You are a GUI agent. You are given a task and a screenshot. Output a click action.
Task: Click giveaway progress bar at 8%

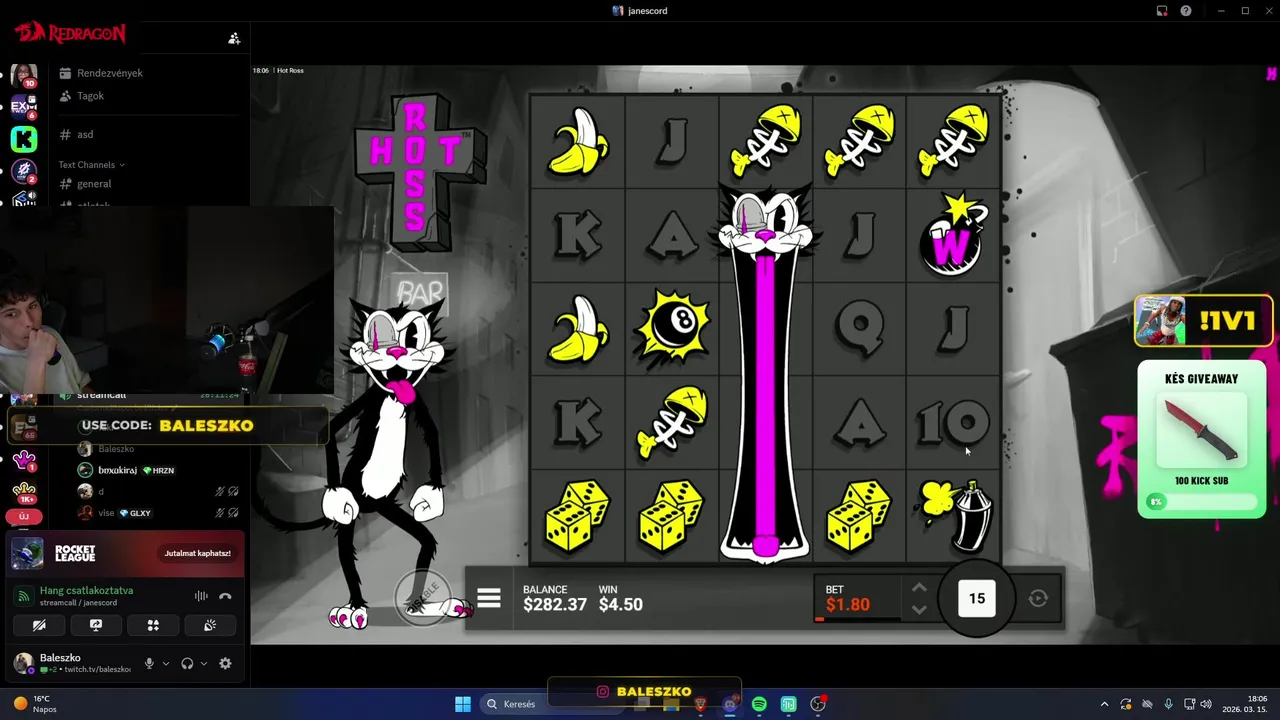pyautogui.click(x=1201, y=502)
